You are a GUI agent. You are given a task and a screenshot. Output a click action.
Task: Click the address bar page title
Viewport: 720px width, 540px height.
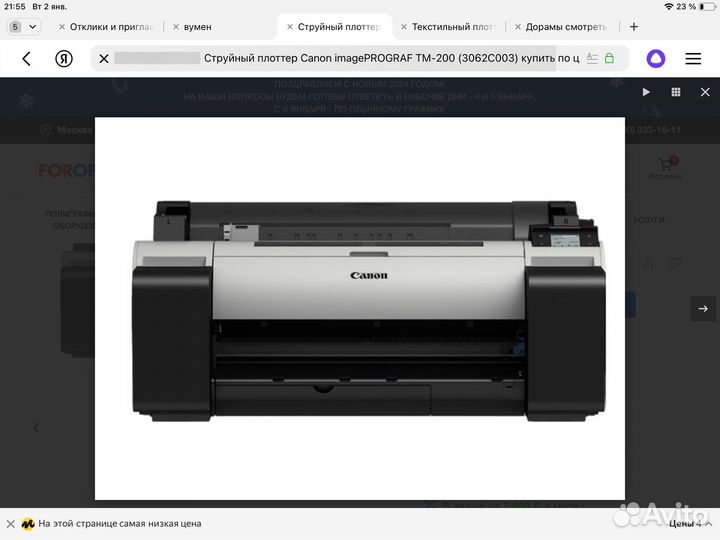click(391, 58)
